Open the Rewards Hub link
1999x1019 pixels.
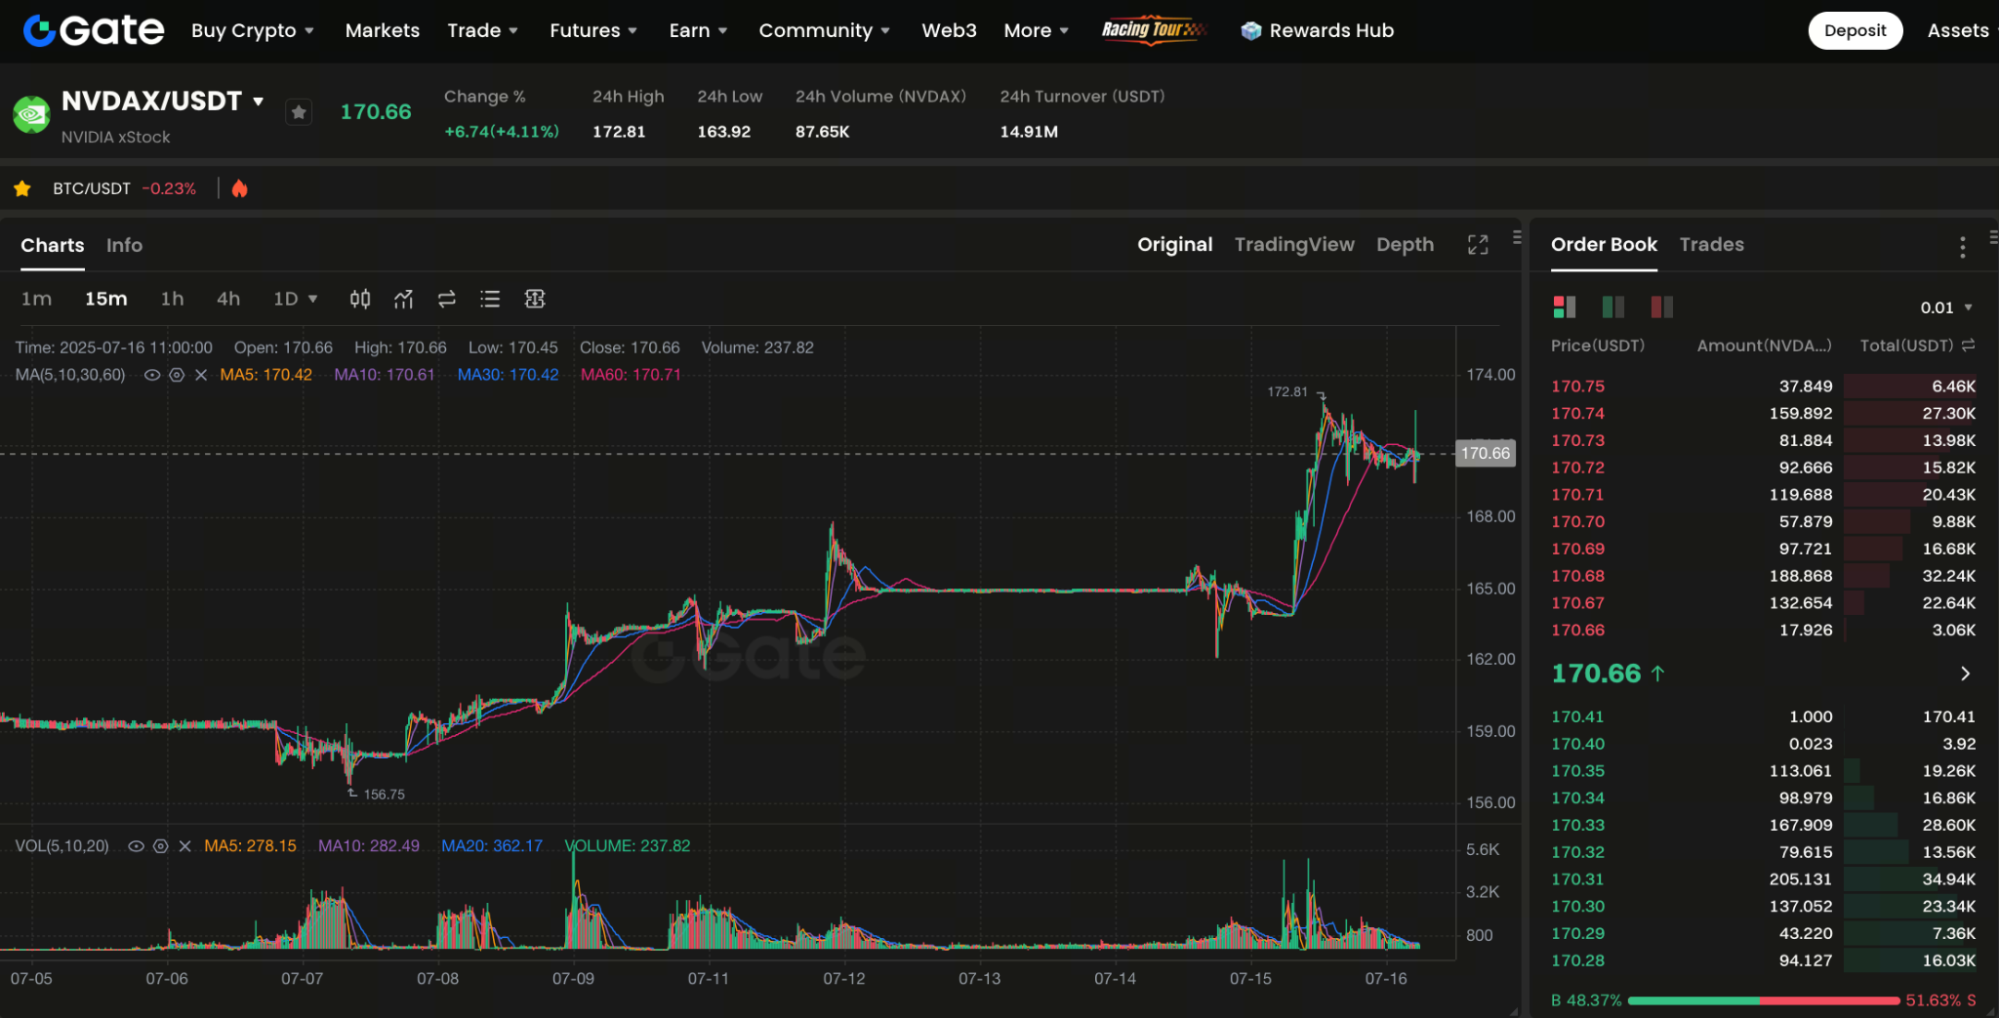(x=1331, y=31)
